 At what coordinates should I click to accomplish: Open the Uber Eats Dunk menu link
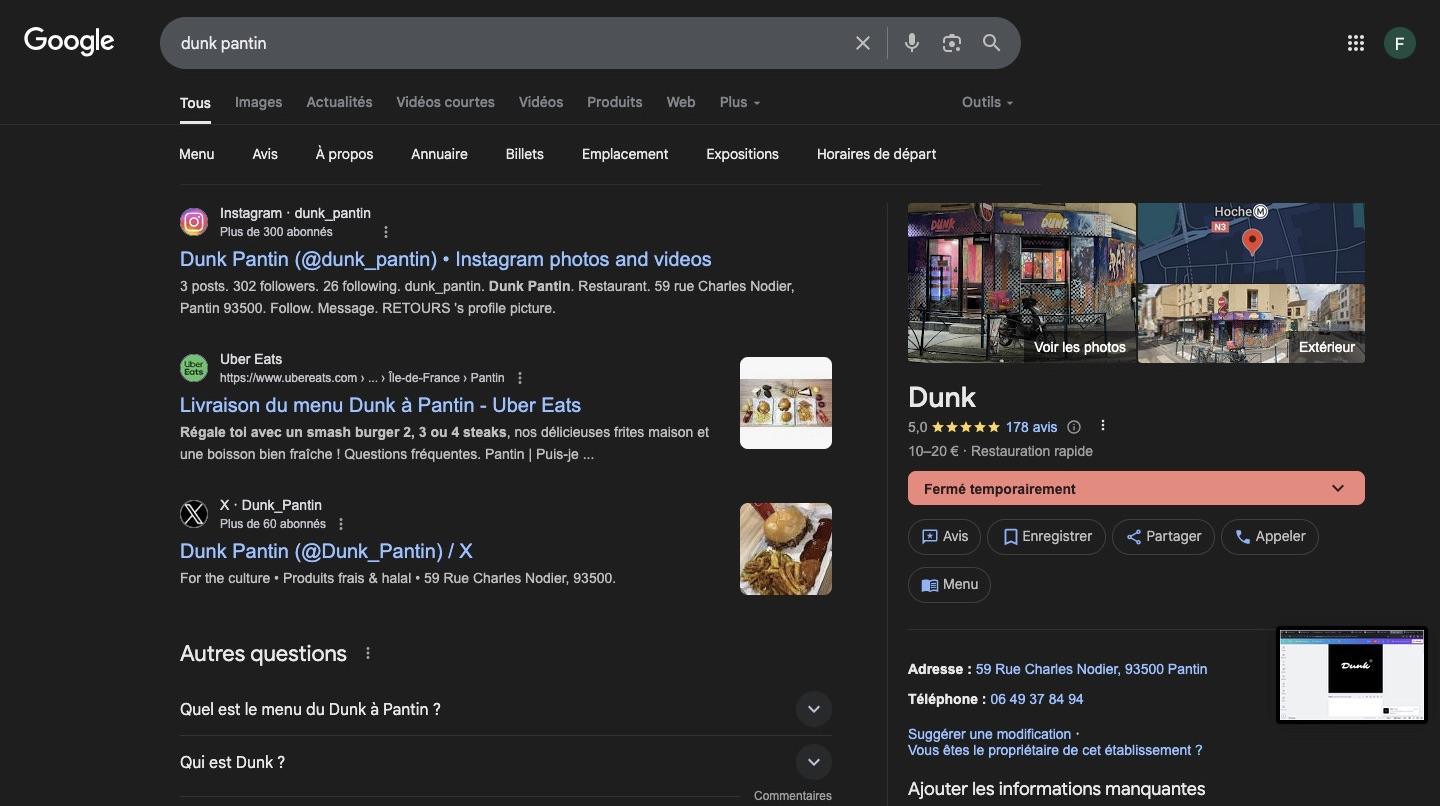click(380, 405)
